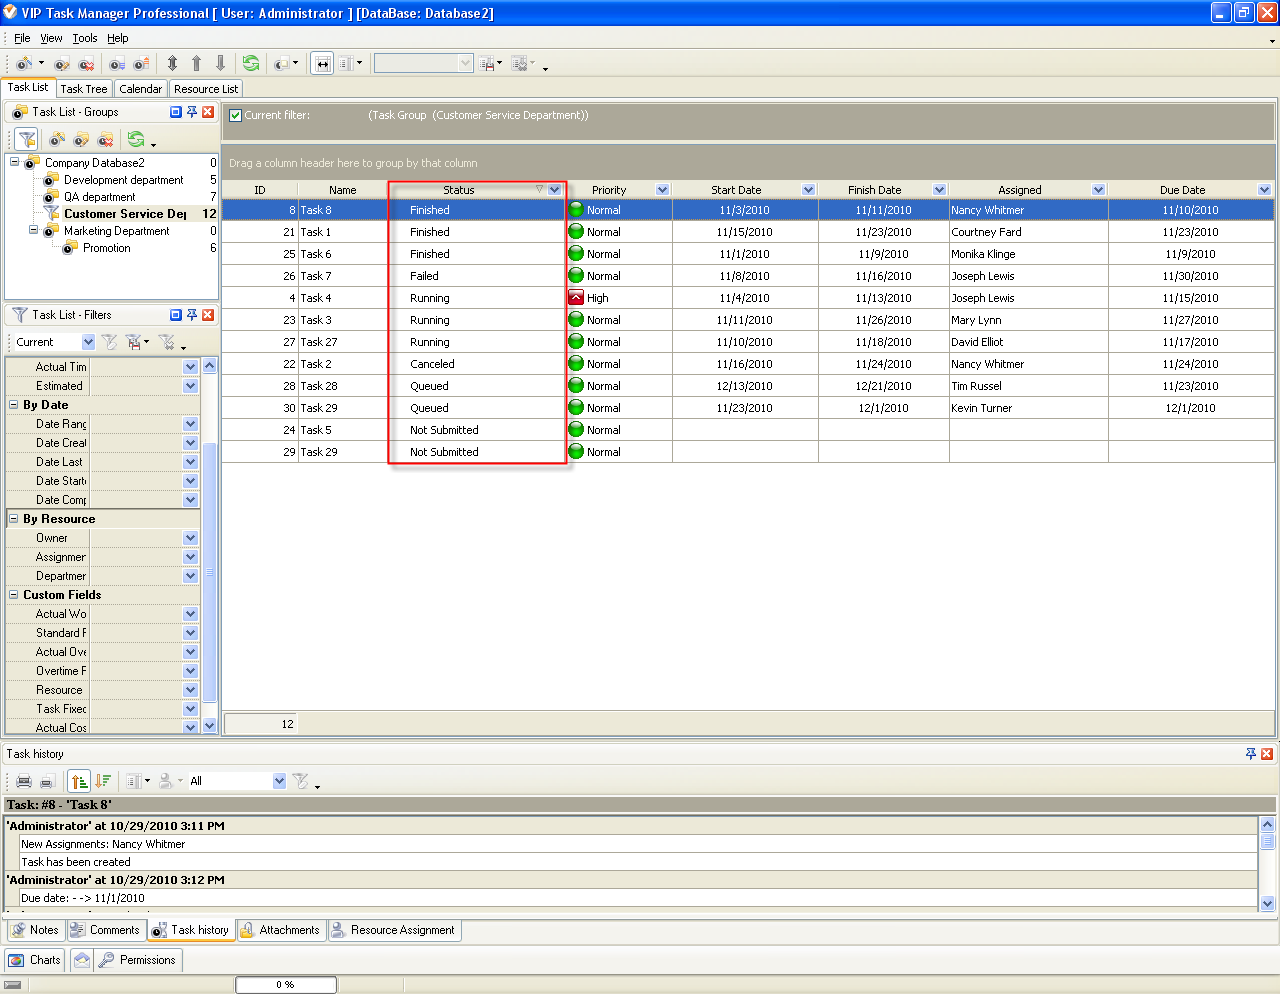Switch to the Resource Assignment tab
This screenshot has height=994, width=1280.
(394, 930)
